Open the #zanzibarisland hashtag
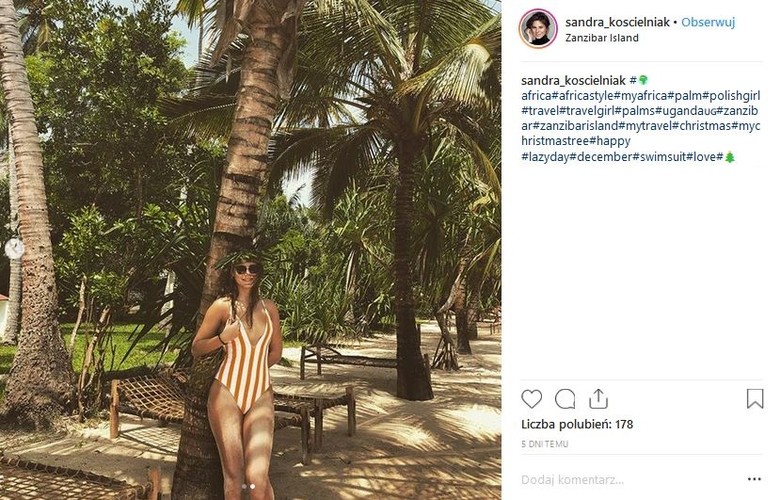The image size is (780, 500). [x=576, y=126]
